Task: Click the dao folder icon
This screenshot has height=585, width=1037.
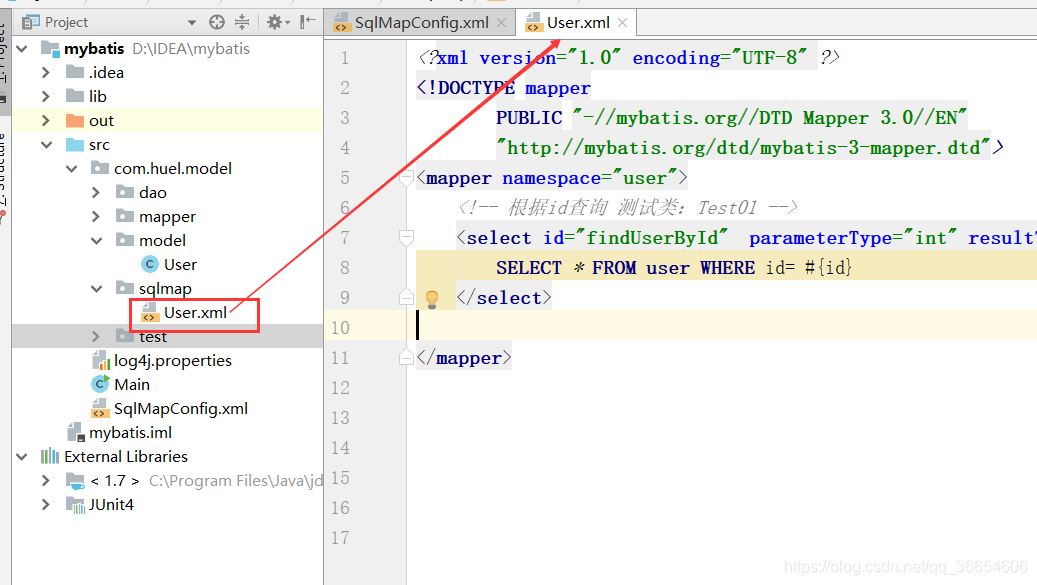Action: [125, 192]
